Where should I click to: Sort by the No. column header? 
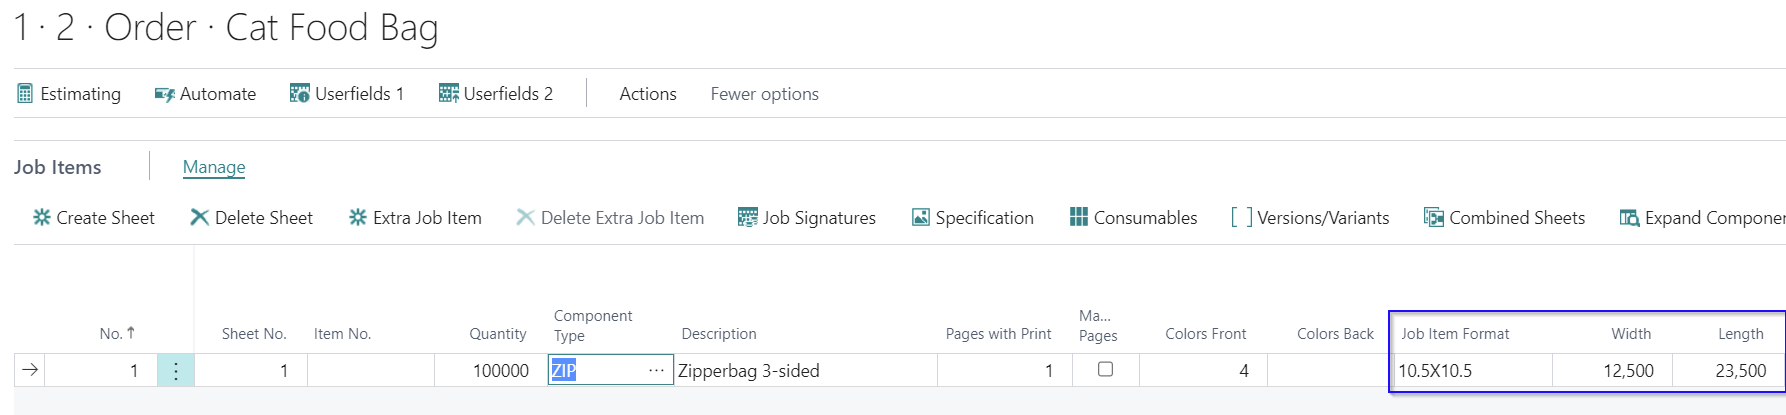[x=117, y=333]
